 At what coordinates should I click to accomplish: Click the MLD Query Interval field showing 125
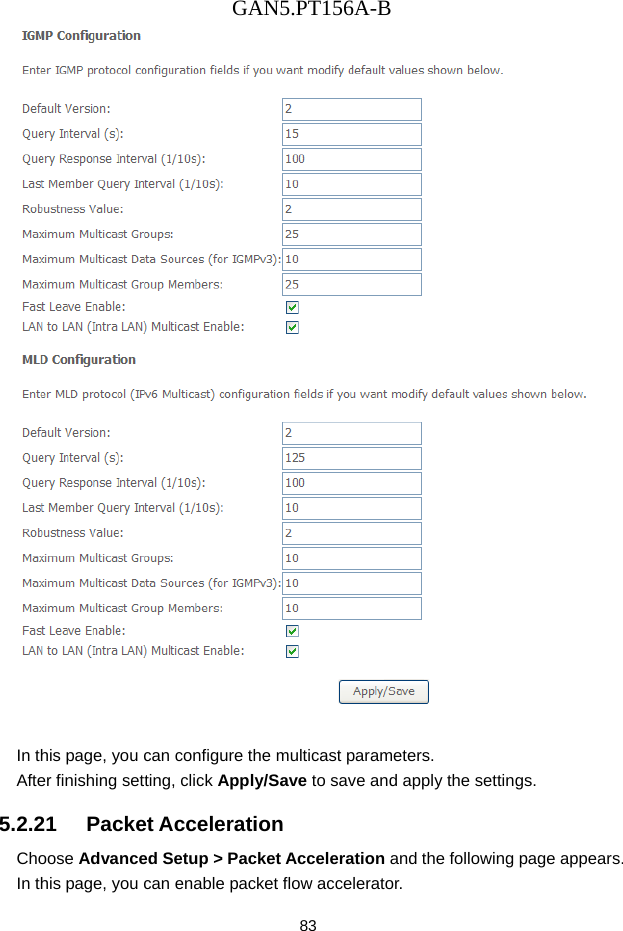tap(351, 458)
